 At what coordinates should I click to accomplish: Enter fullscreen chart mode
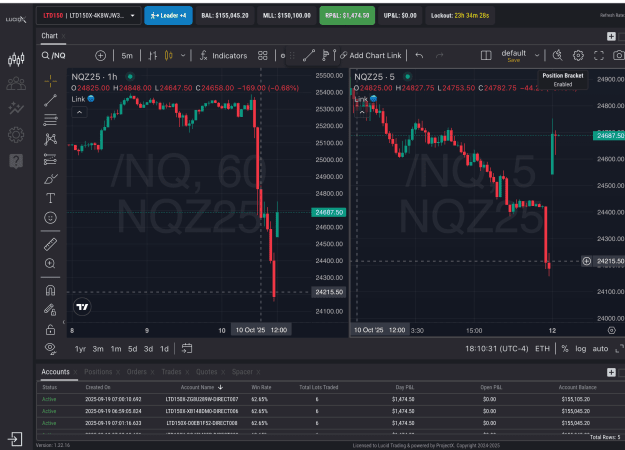point(599,55)
